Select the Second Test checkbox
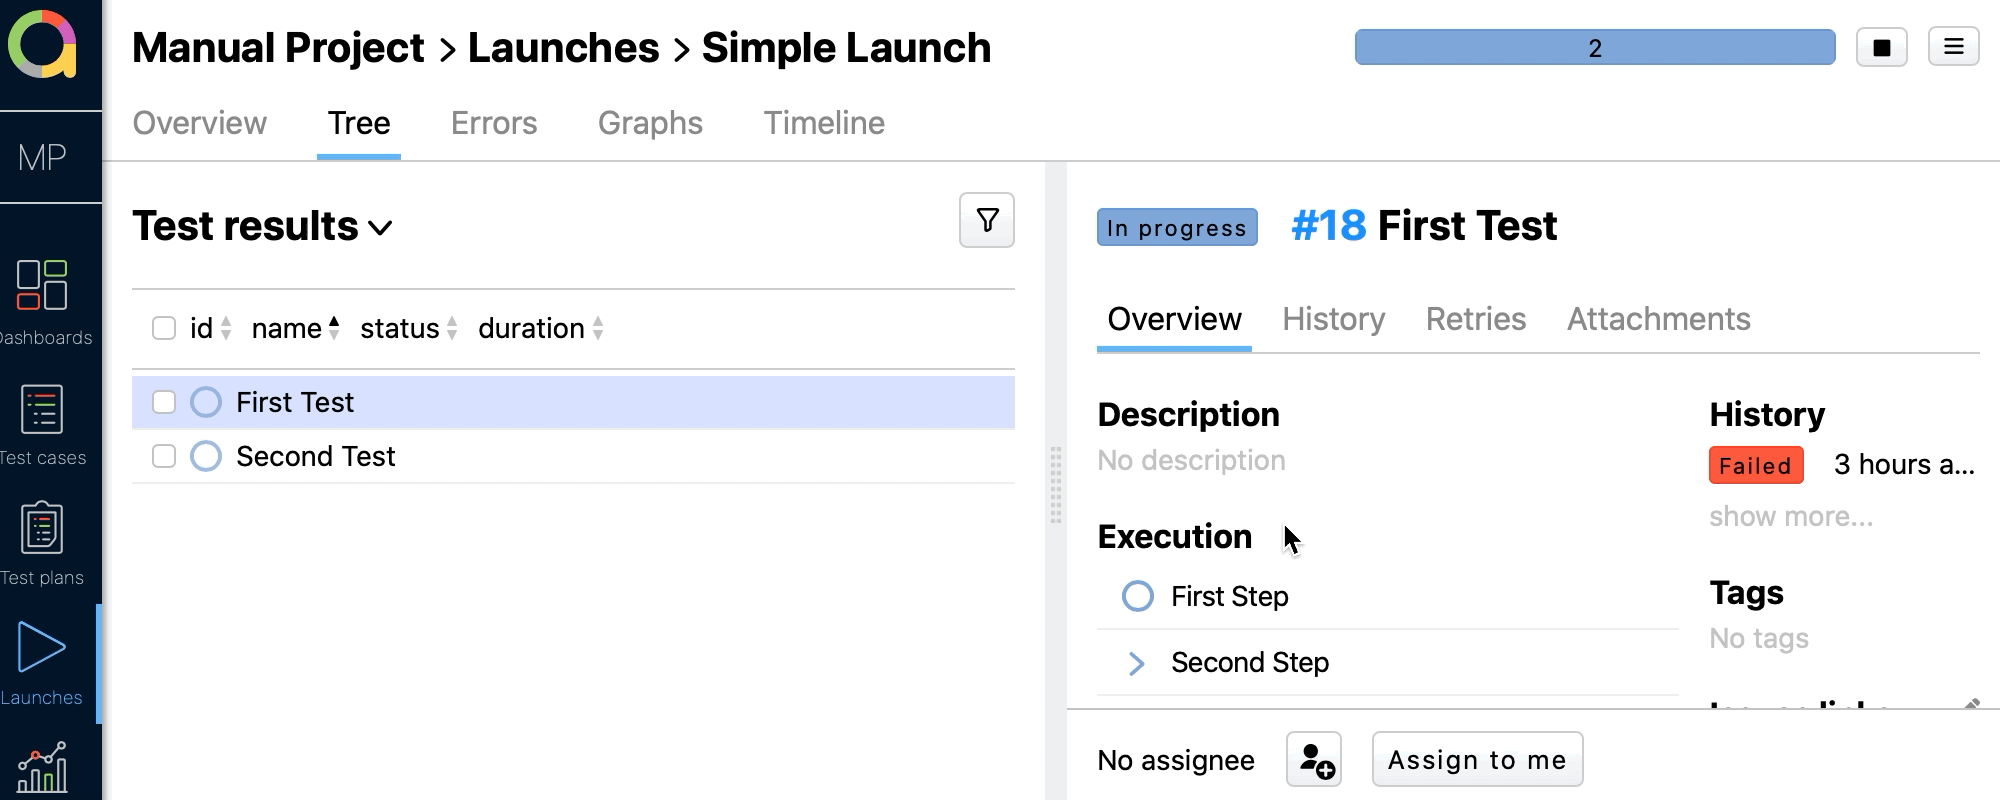Screen dimensions: 2000x800 [164, 455]
